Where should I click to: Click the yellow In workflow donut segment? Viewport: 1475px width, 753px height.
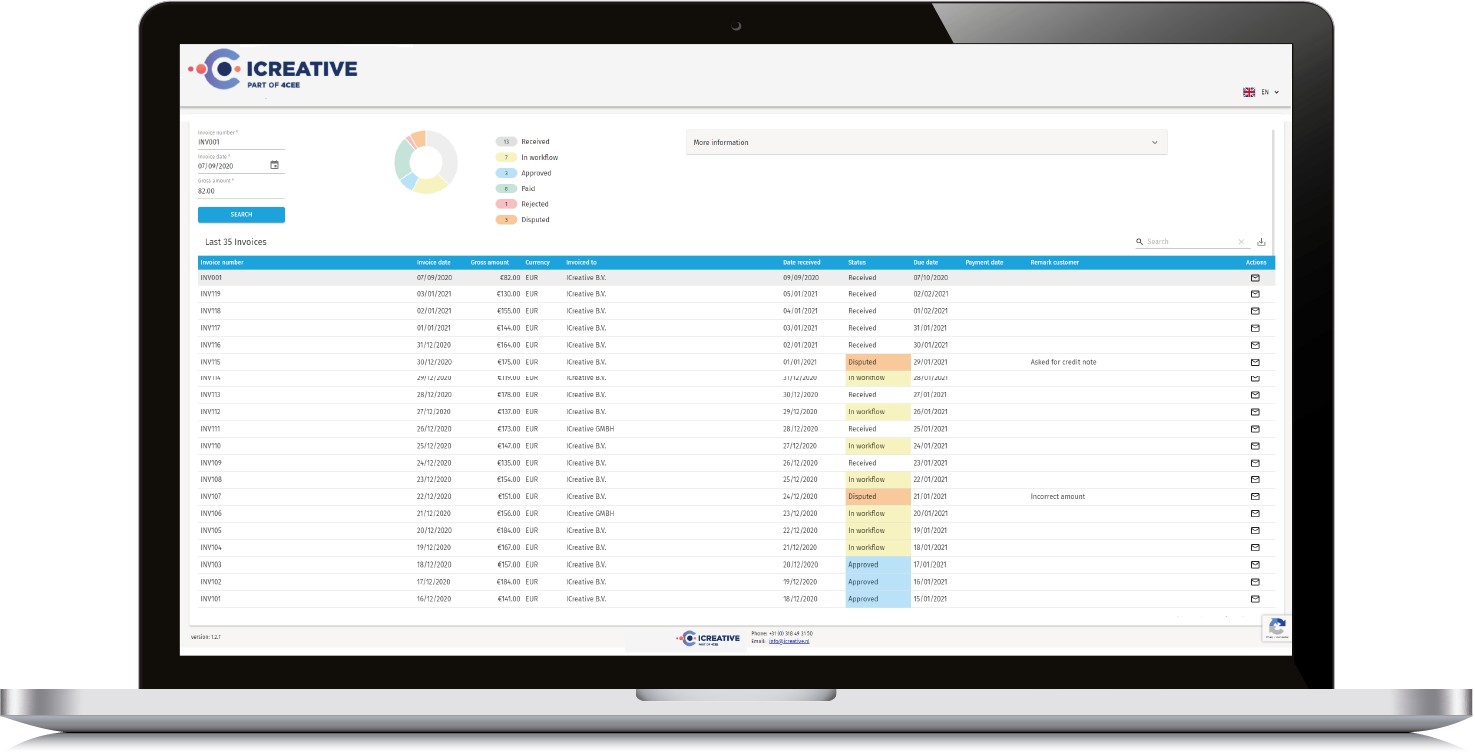(x=431, y=185)
